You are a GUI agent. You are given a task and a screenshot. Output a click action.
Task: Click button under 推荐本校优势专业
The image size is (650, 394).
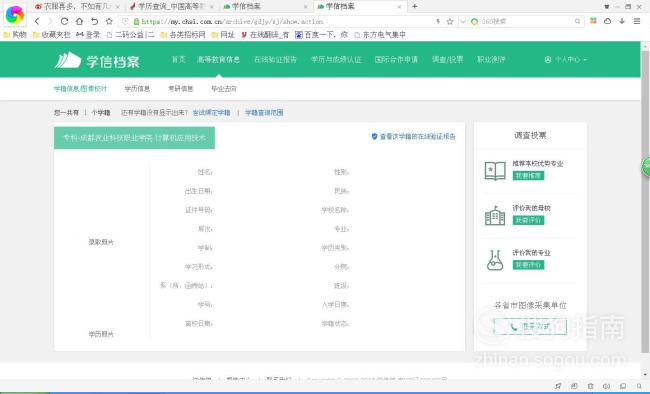[528, 175]
